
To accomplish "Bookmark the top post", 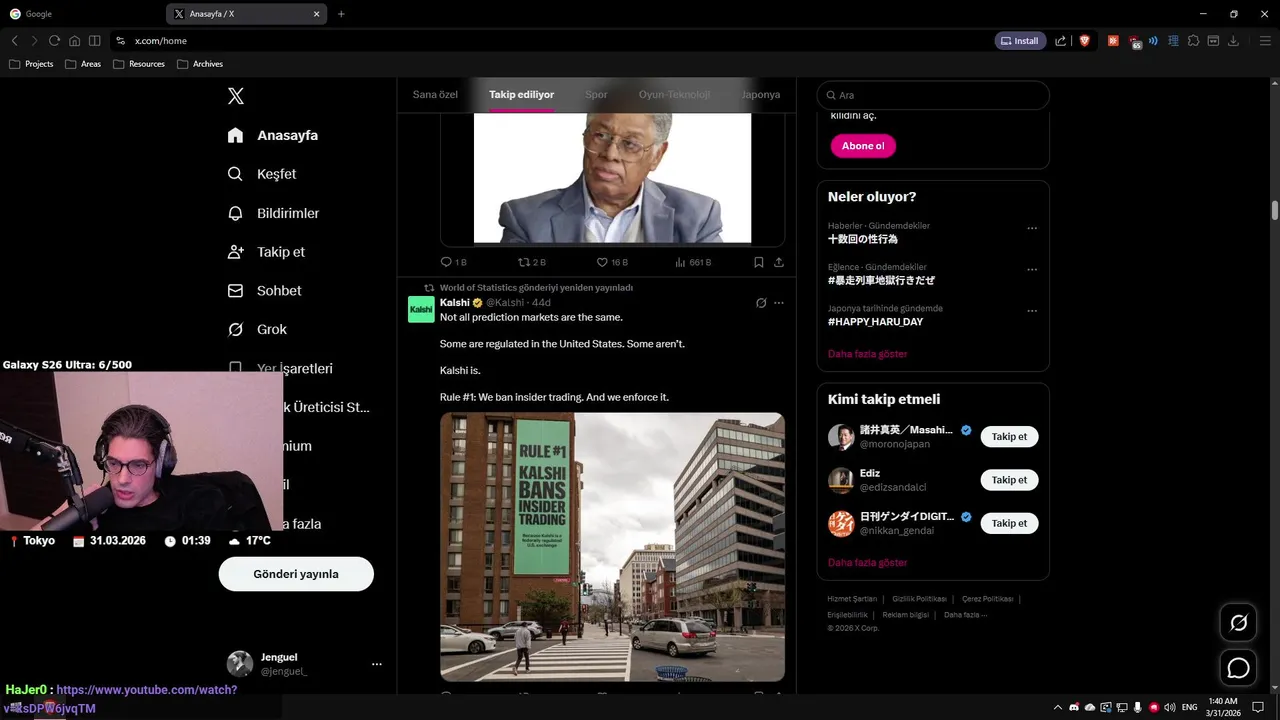I will pos(758,262).
